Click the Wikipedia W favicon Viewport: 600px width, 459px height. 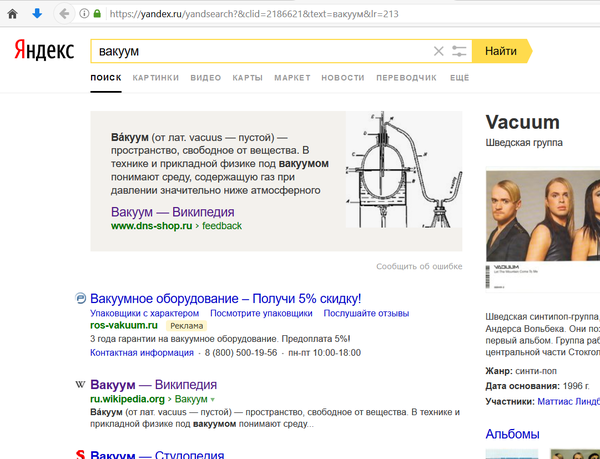click(x=80, y=384)
